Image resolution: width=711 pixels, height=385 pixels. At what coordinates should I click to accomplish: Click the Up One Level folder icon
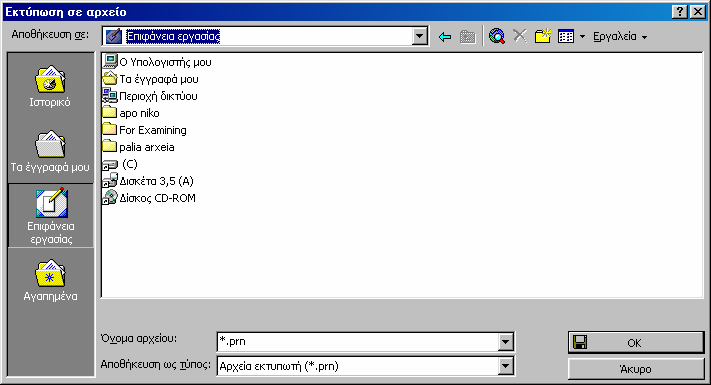467,37
